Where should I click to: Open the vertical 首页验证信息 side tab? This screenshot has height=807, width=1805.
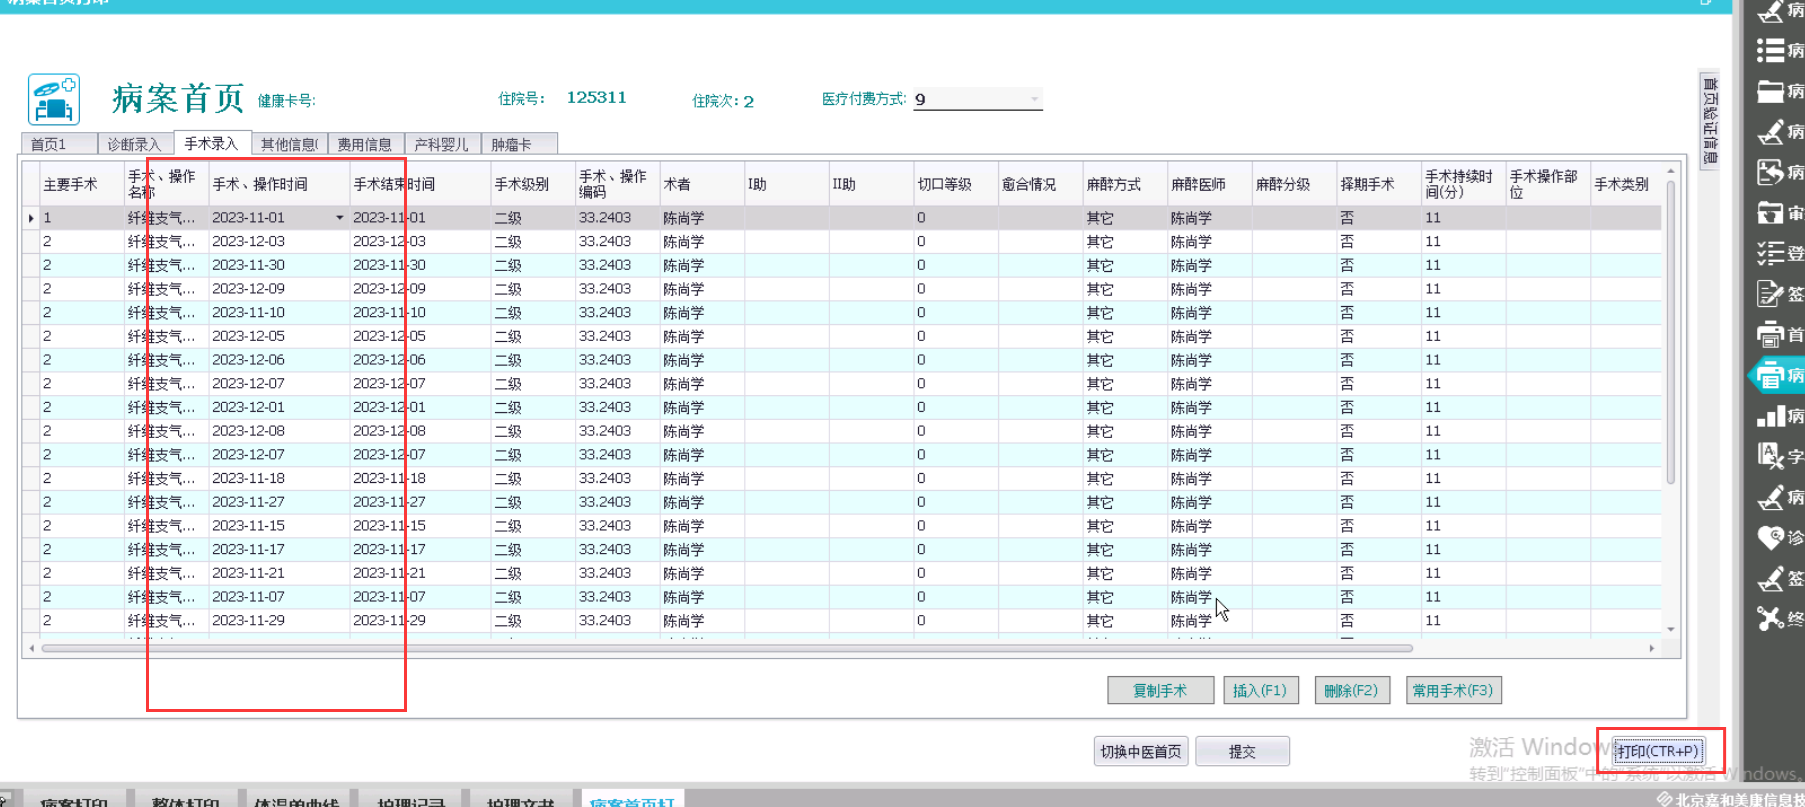click(1710, 120)
